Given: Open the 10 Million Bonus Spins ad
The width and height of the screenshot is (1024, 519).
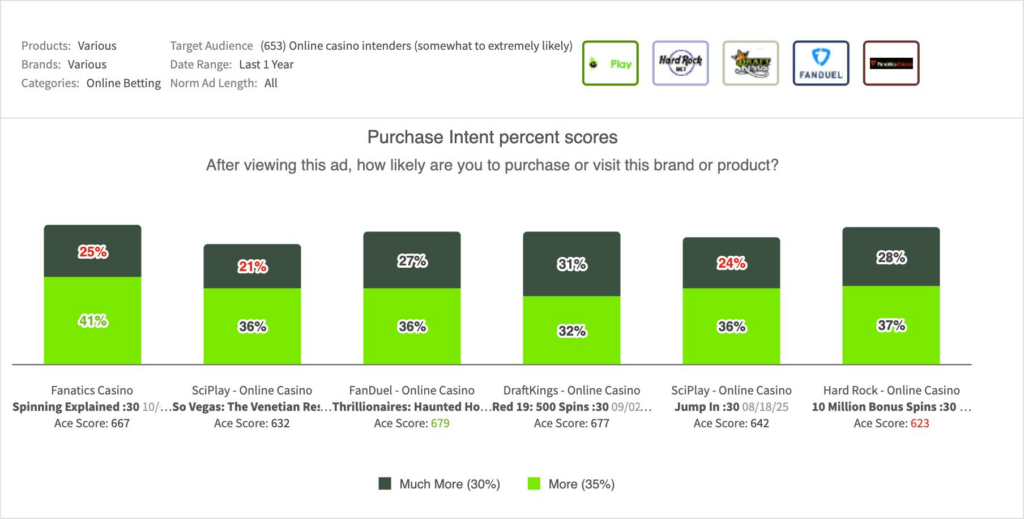Looking at the screenshot, I should (x=892, y=407).
